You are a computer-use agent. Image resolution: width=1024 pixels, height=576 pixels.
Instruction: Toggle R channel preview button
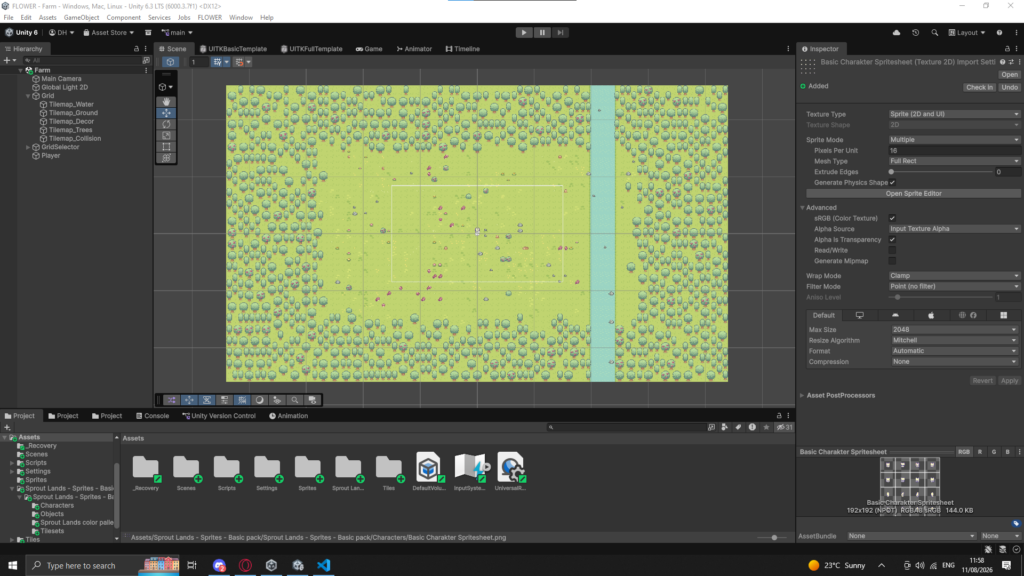point(980,452)
